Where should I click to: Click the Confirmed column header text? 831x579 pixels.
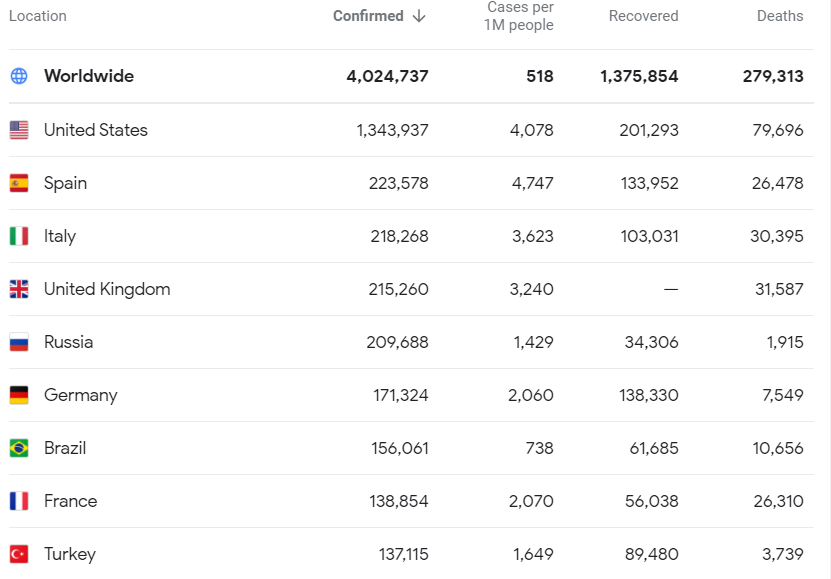tap(368, 16)
